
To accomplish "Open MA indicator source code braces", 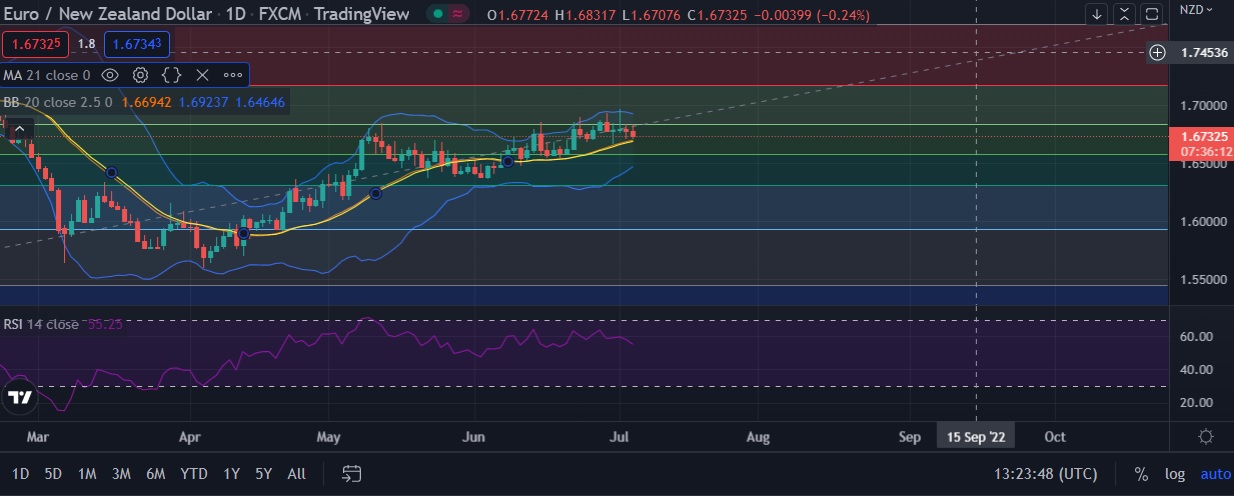I will pos(171,75).
